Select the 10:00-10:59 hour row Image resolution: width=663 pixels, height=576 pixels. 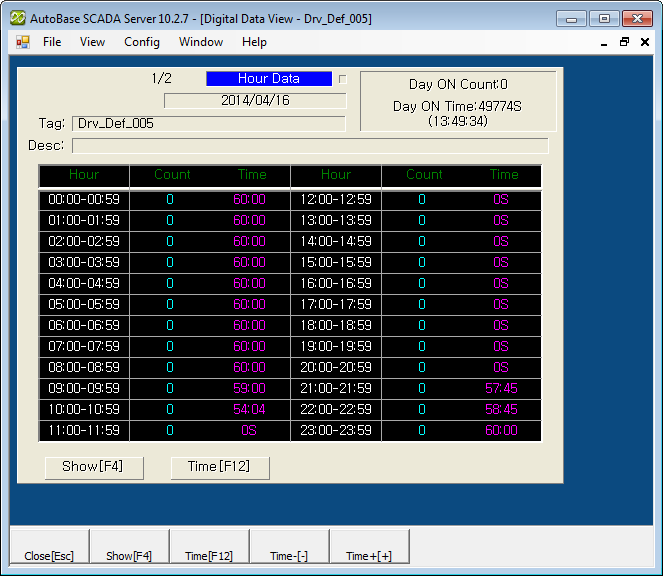click(x=164, y=409)
